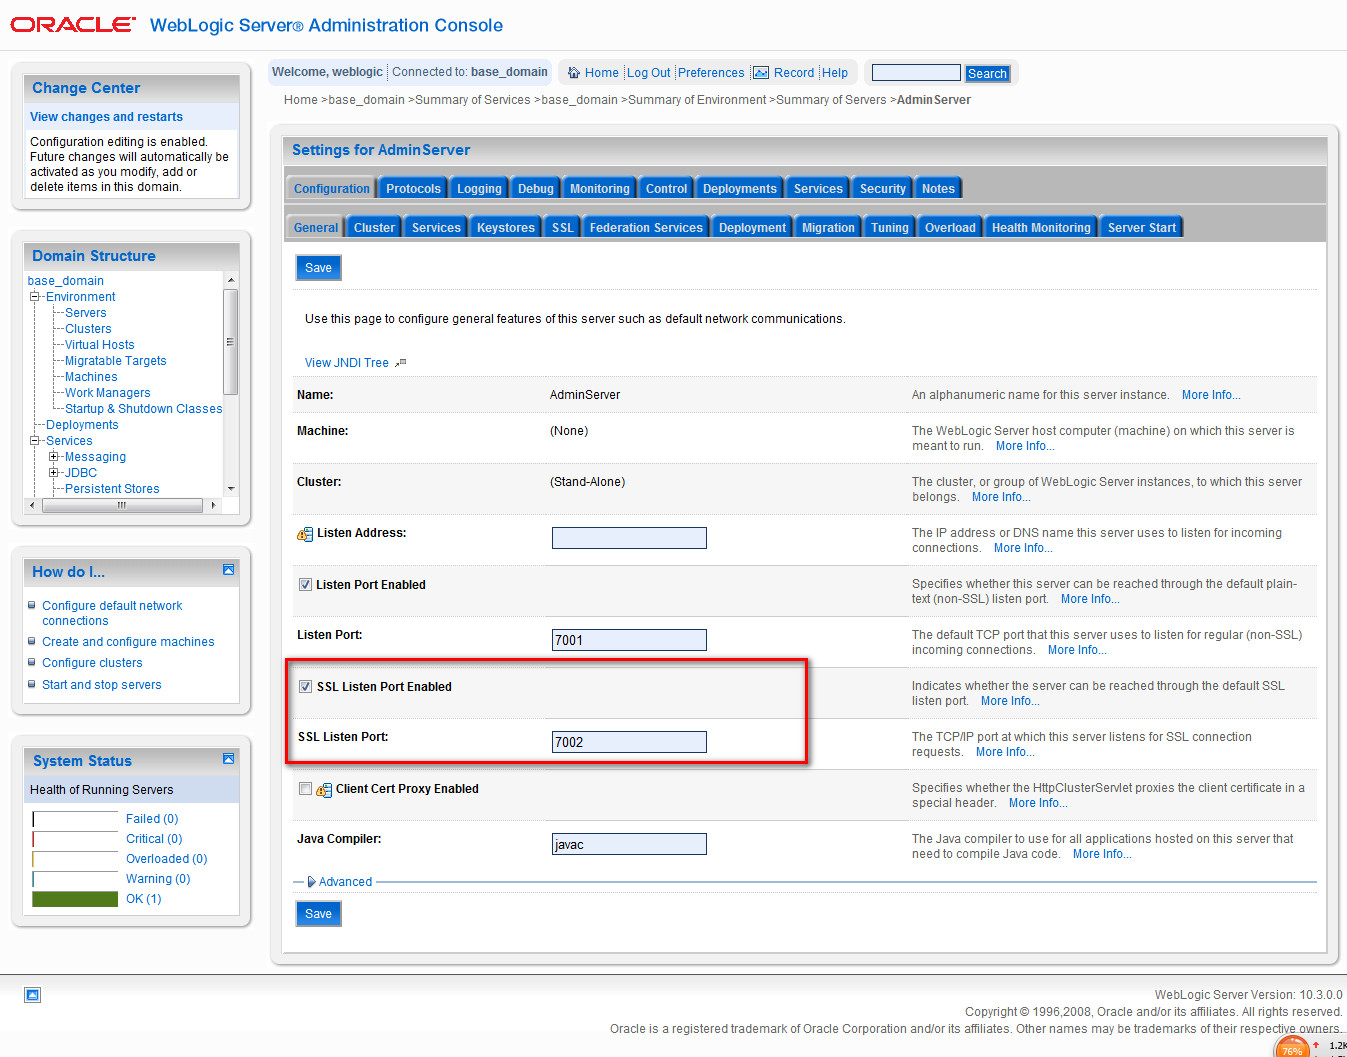Click the Listen Address restart-required icon

coord(305,534)
